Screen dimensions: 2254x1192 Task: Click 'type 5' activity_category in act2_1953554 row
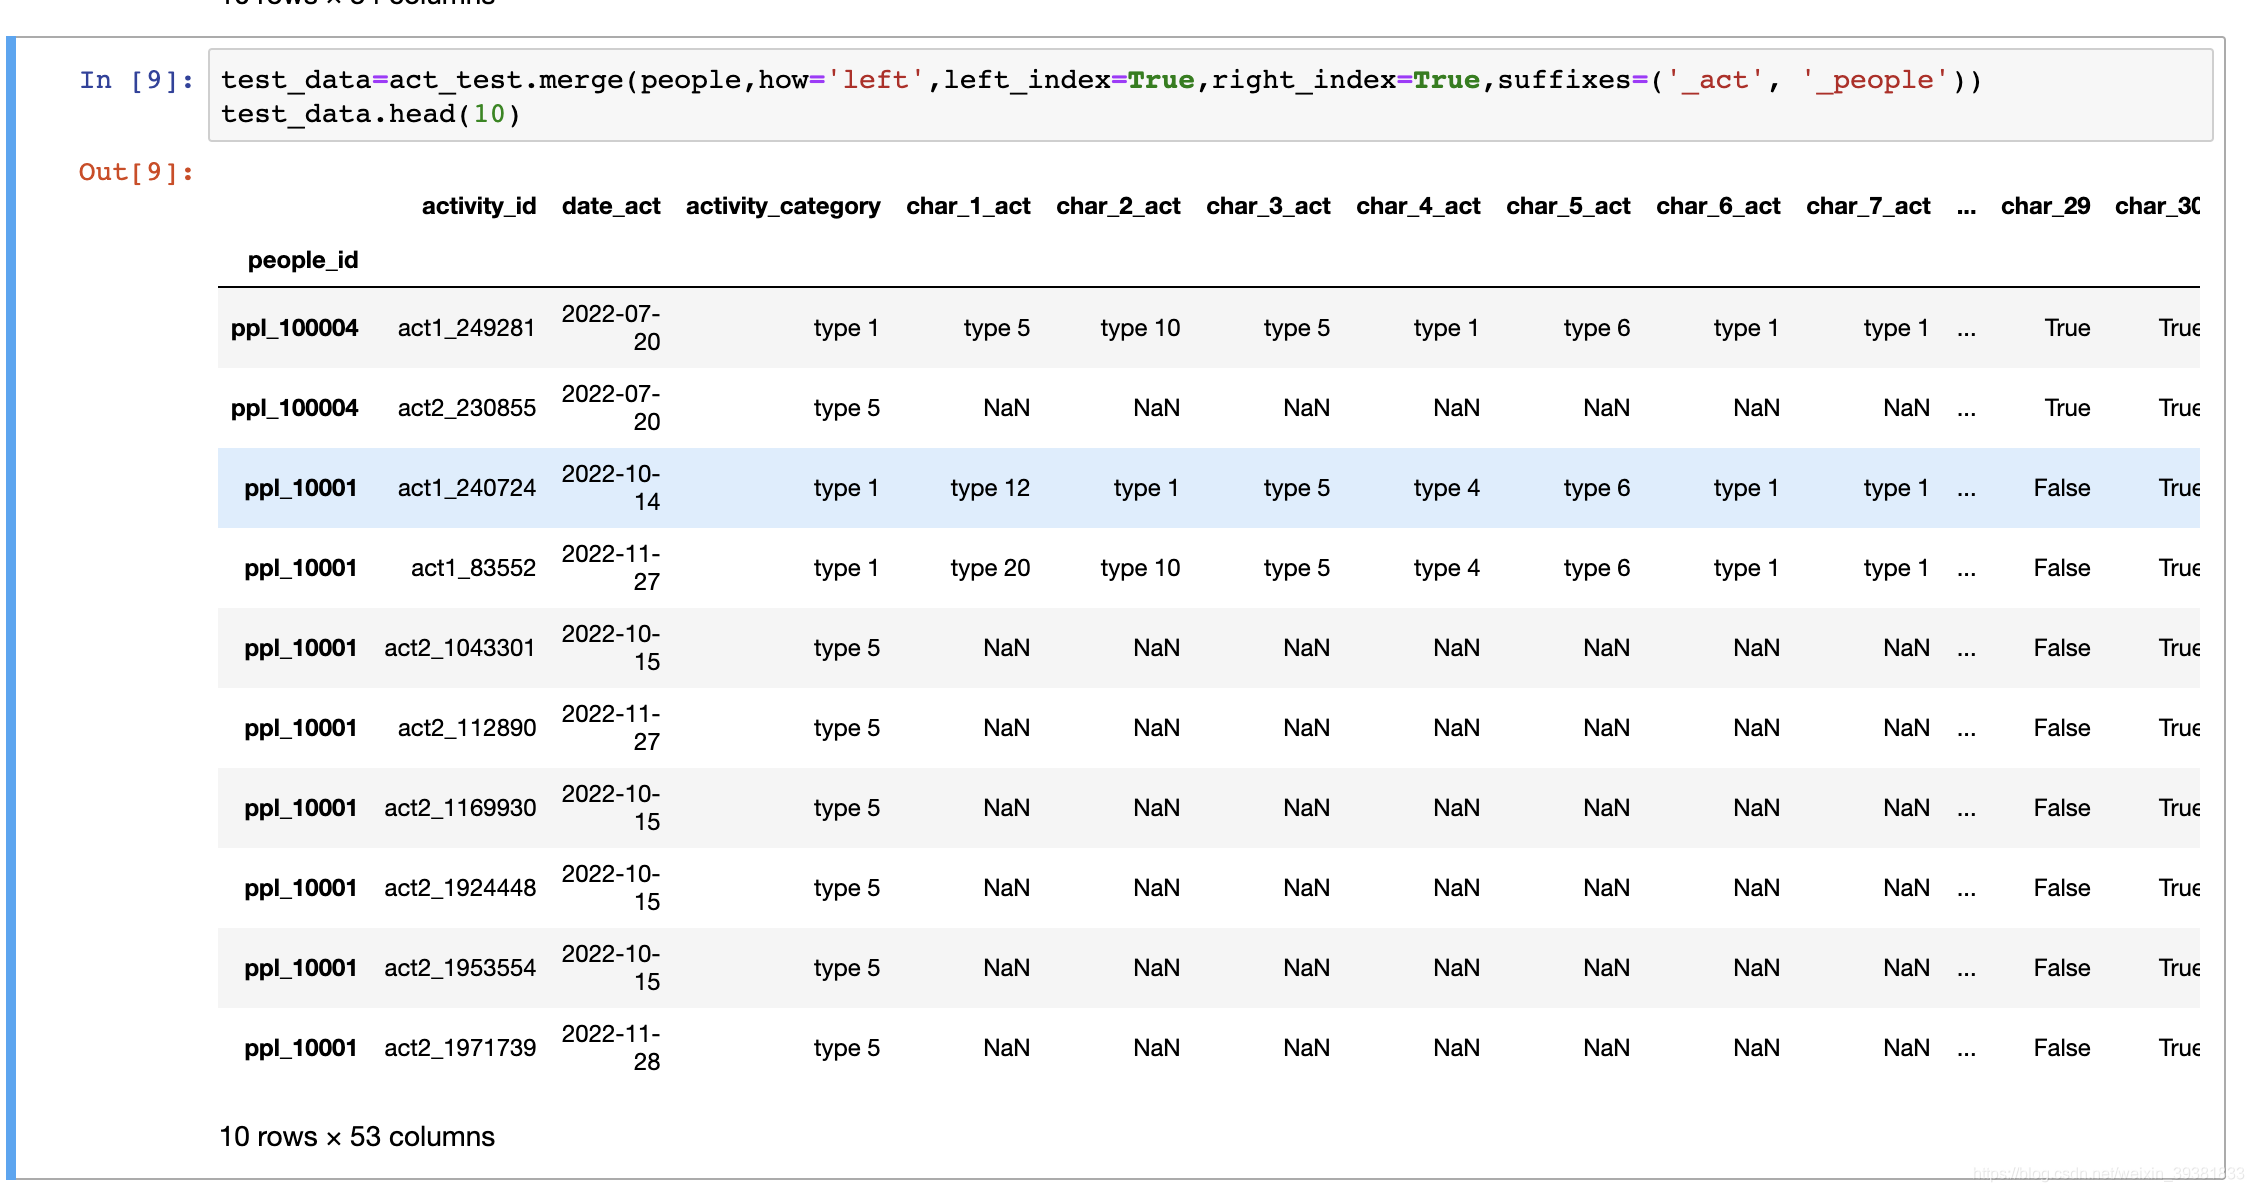pyautogui.click(x=846, y=968)
